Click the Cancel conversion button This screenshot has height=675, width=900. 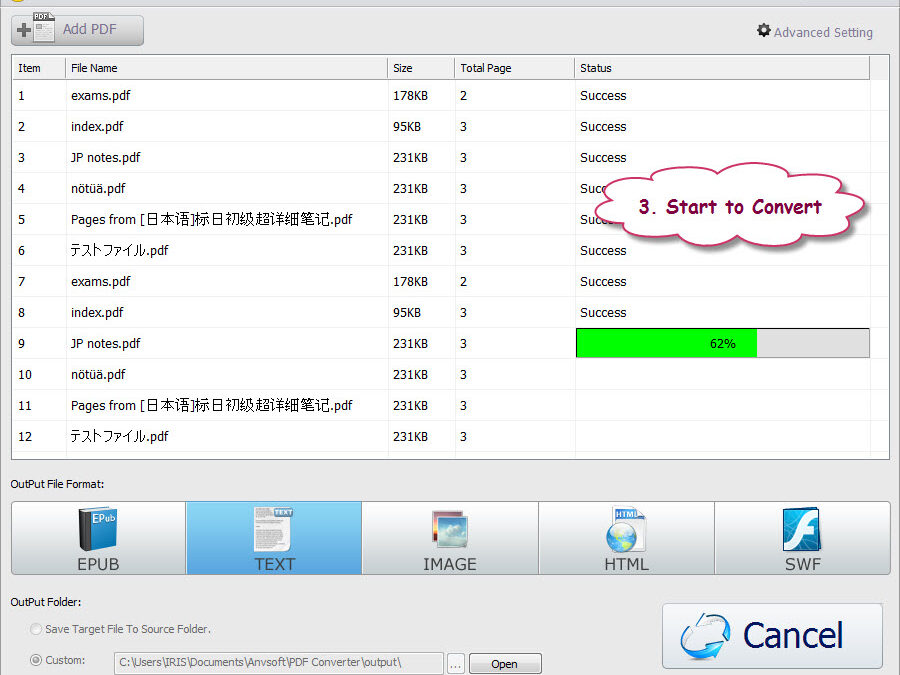(772, 635)
